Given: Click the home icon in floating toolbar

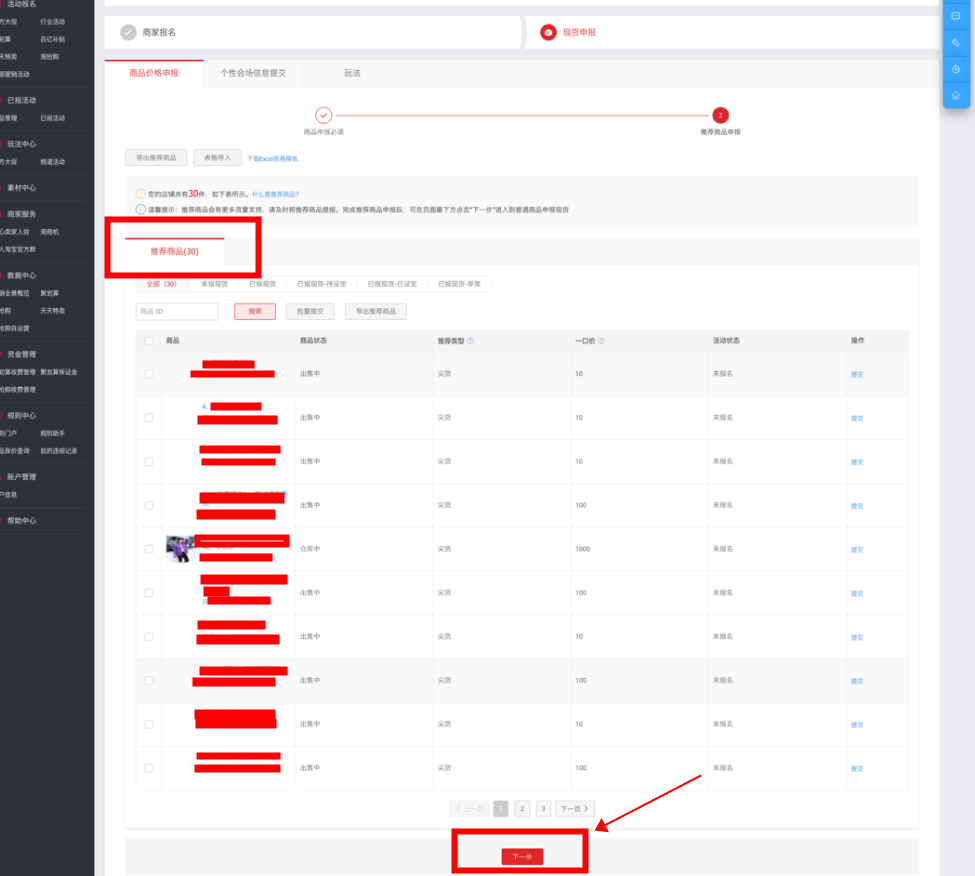Looking at the screenshot, I should tap(956, 95).
